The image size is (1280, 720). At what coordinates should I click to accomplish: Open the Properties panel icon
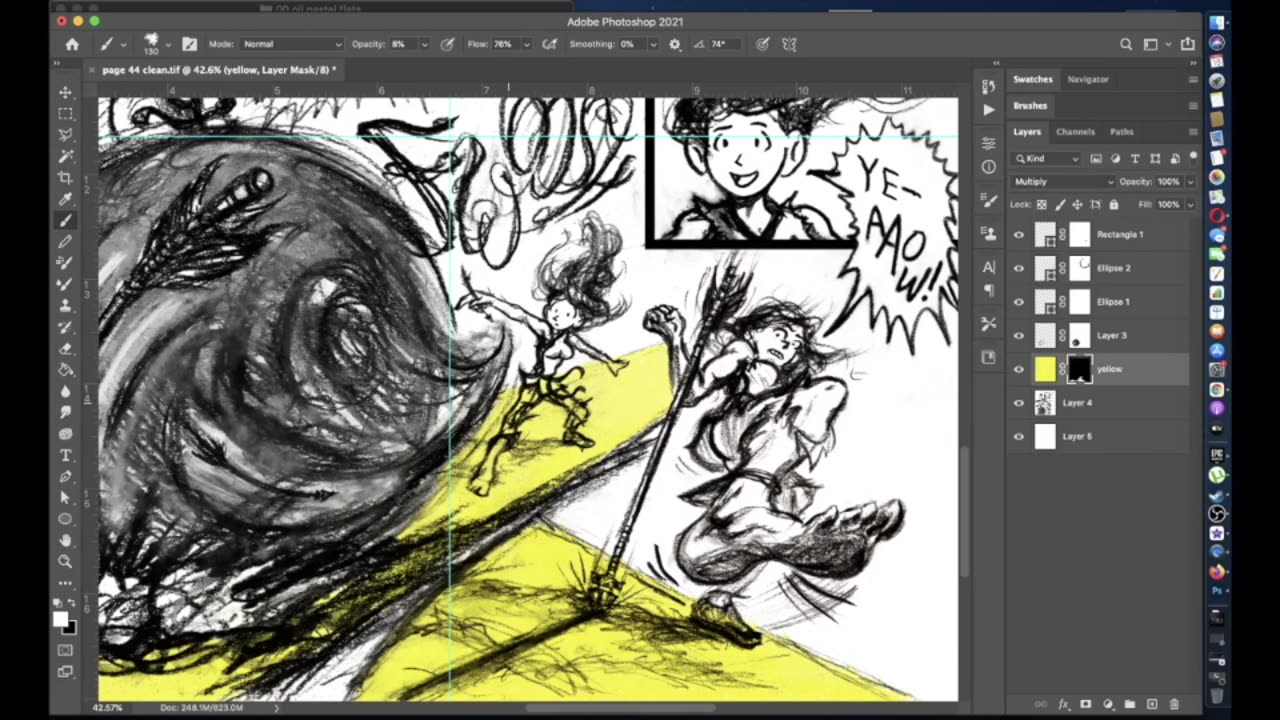click(989, 143)
